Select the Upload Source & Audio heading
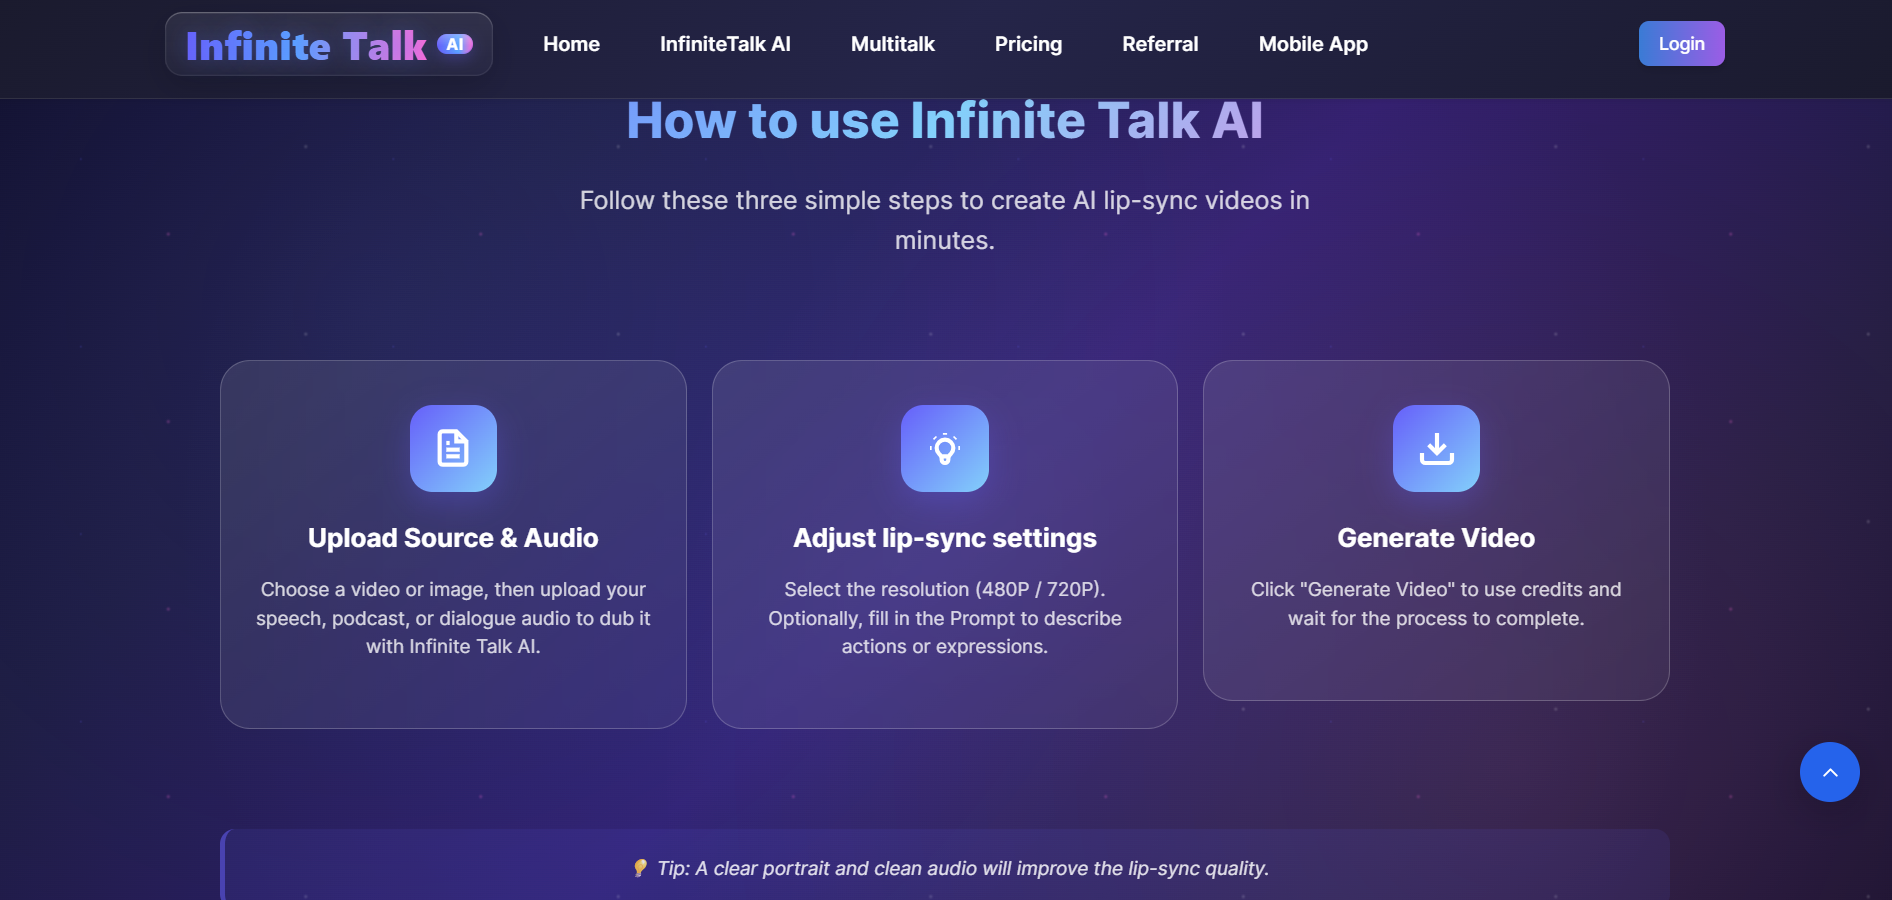 pyautogui.click(x=453, y=538)
